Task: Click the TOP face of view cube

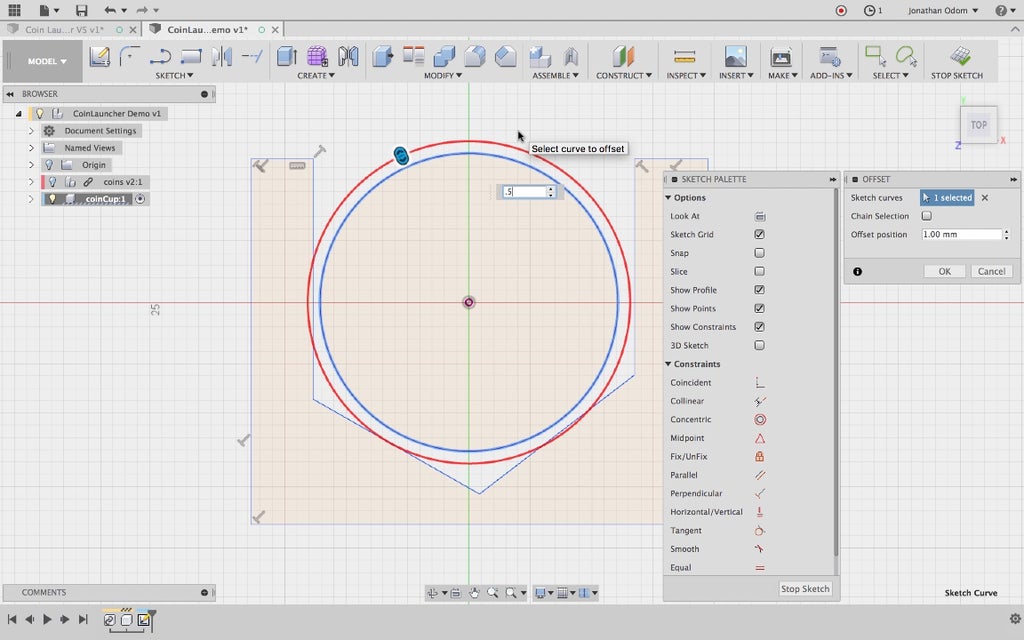Action: (x=978, y=125)
